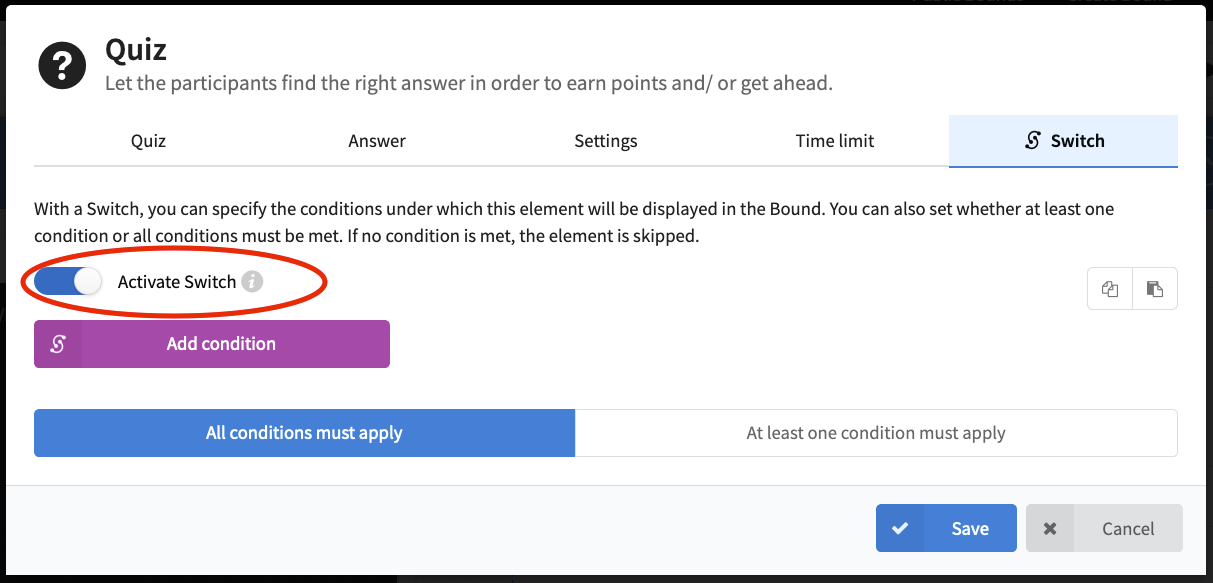The width and height of the screenshot is (1213, 583).
Task: Open the Answer tab
Action: 377,141
